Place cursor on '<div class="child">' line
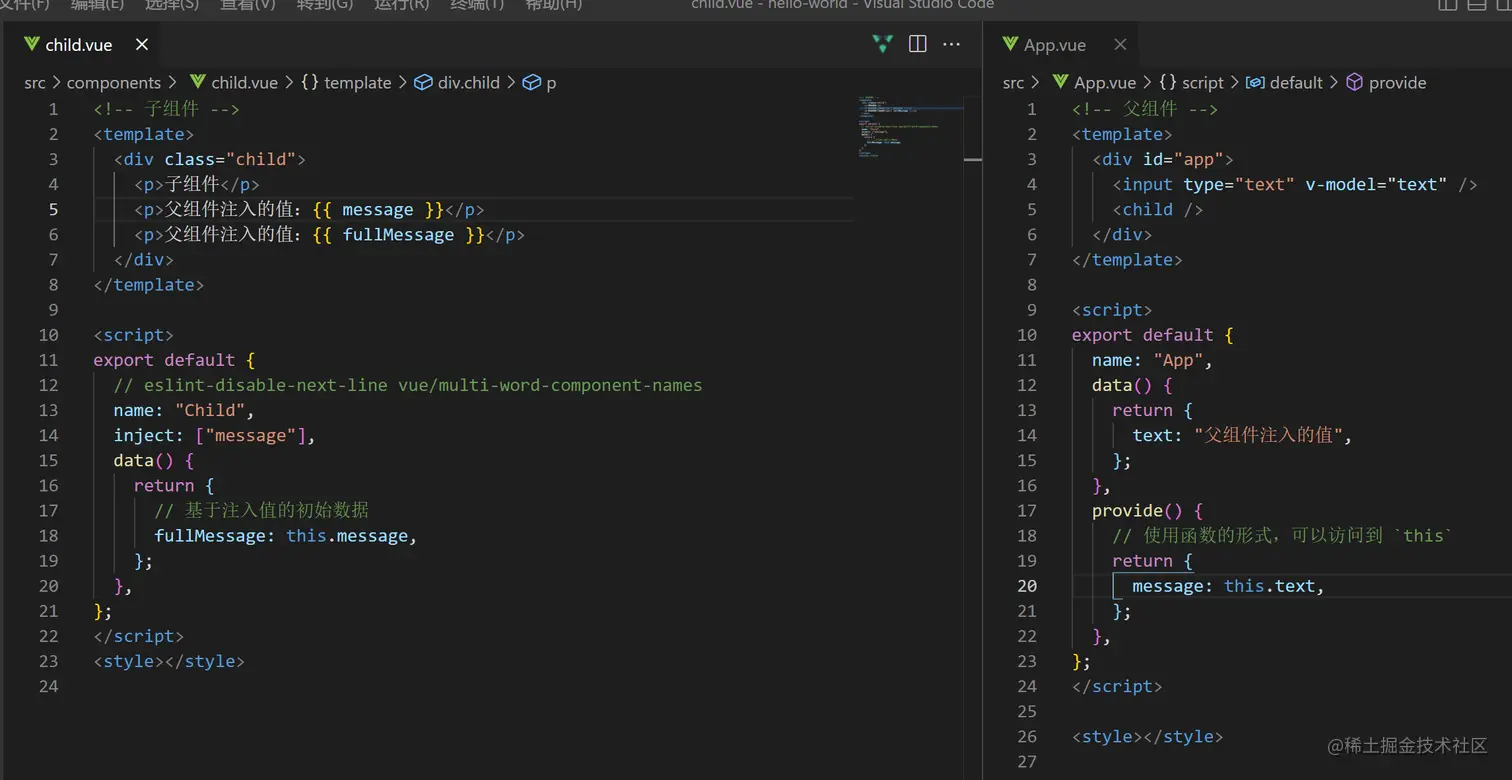 [x=210, y=159]
